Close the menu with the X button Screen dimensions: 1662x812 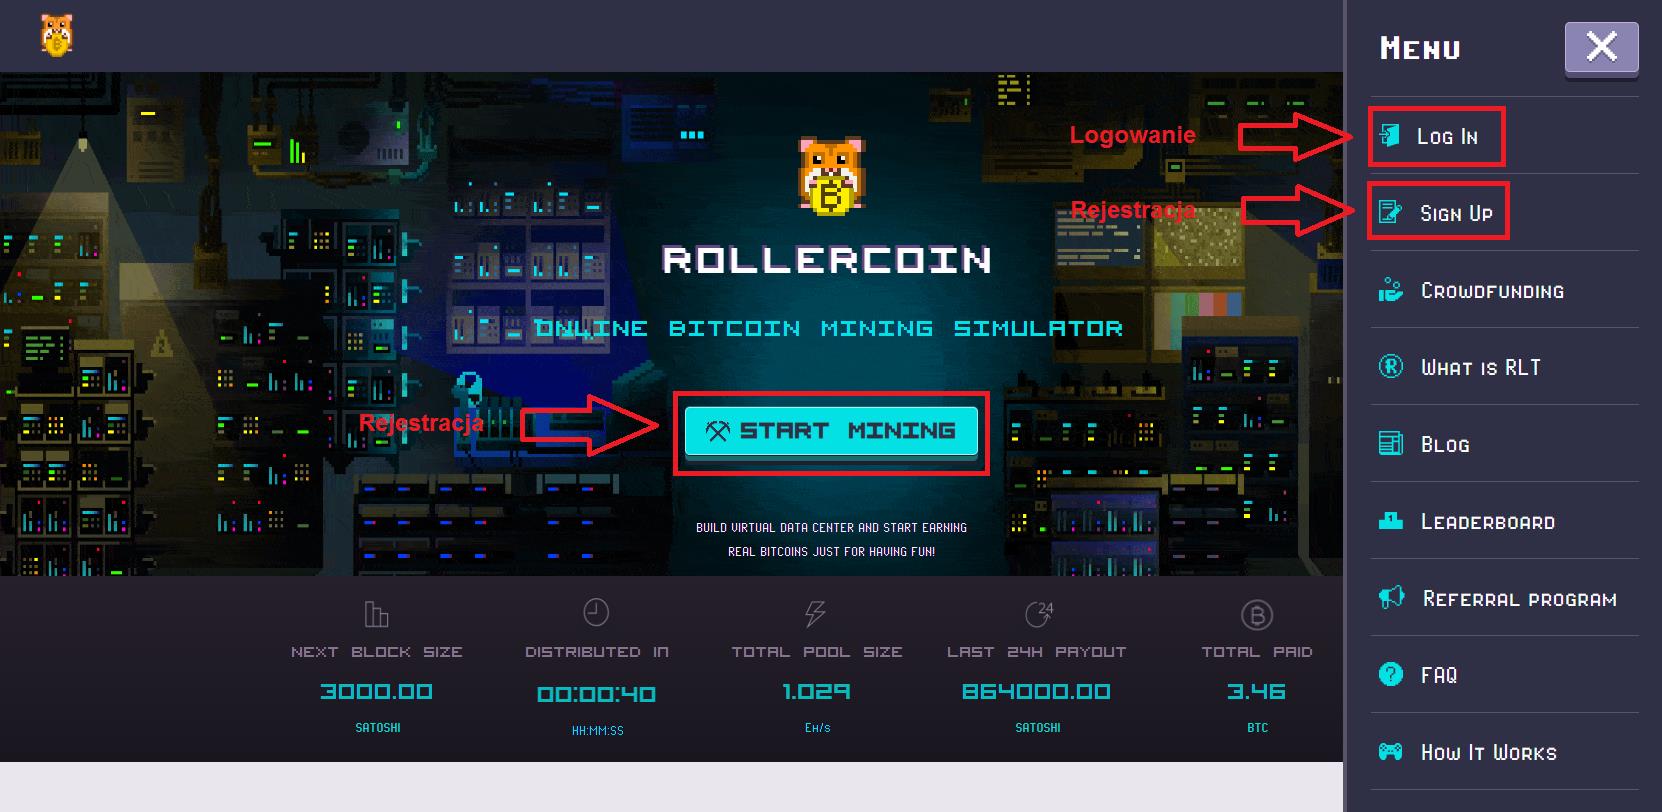[x=1601, y=47]
